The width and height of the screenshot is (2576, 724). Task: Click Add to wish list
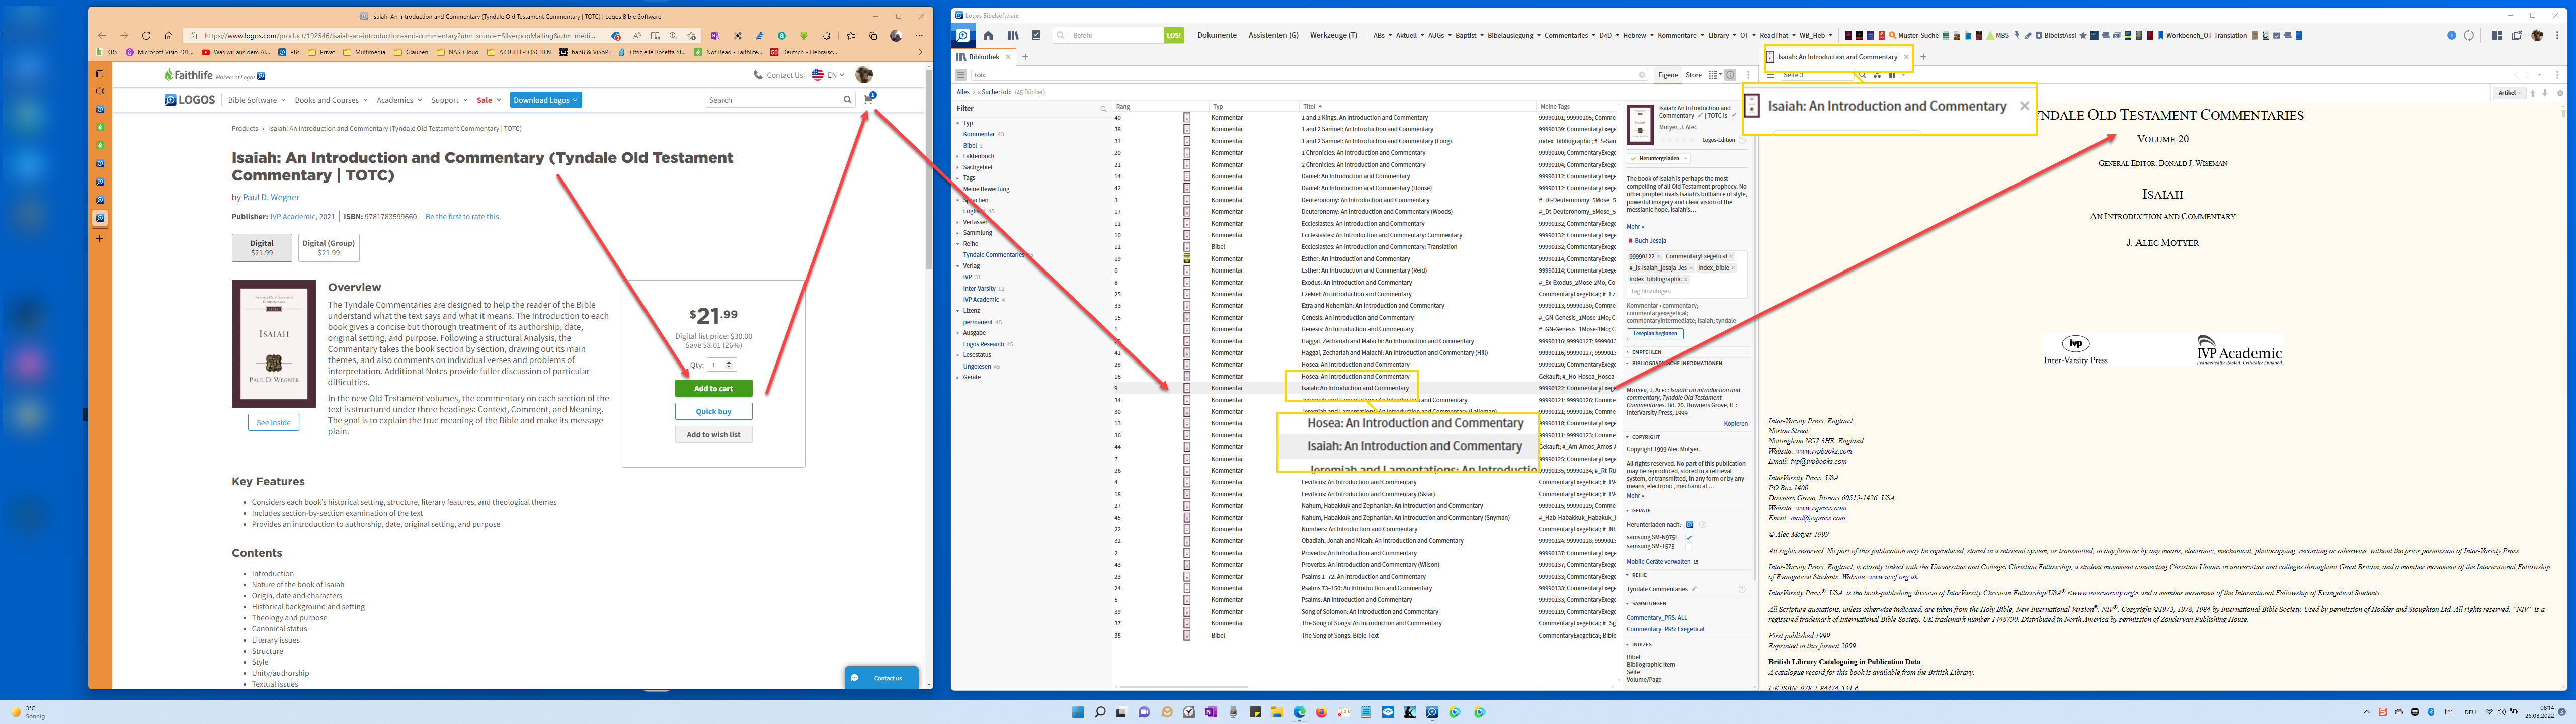[713, 435]
